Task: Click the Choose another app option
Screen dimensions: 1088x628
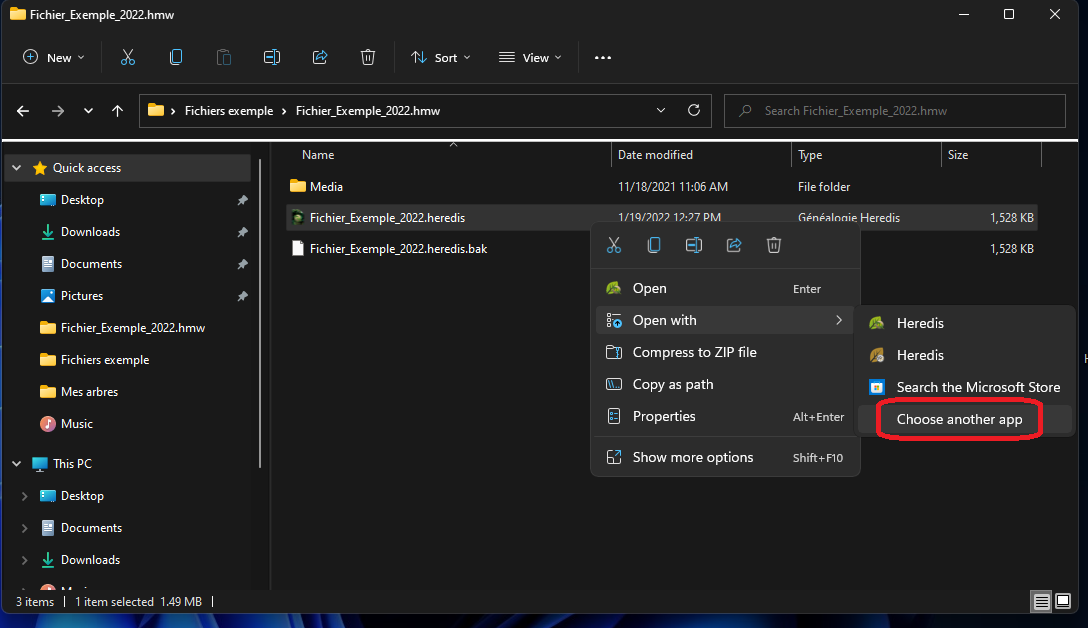Action: click(957, 419)
